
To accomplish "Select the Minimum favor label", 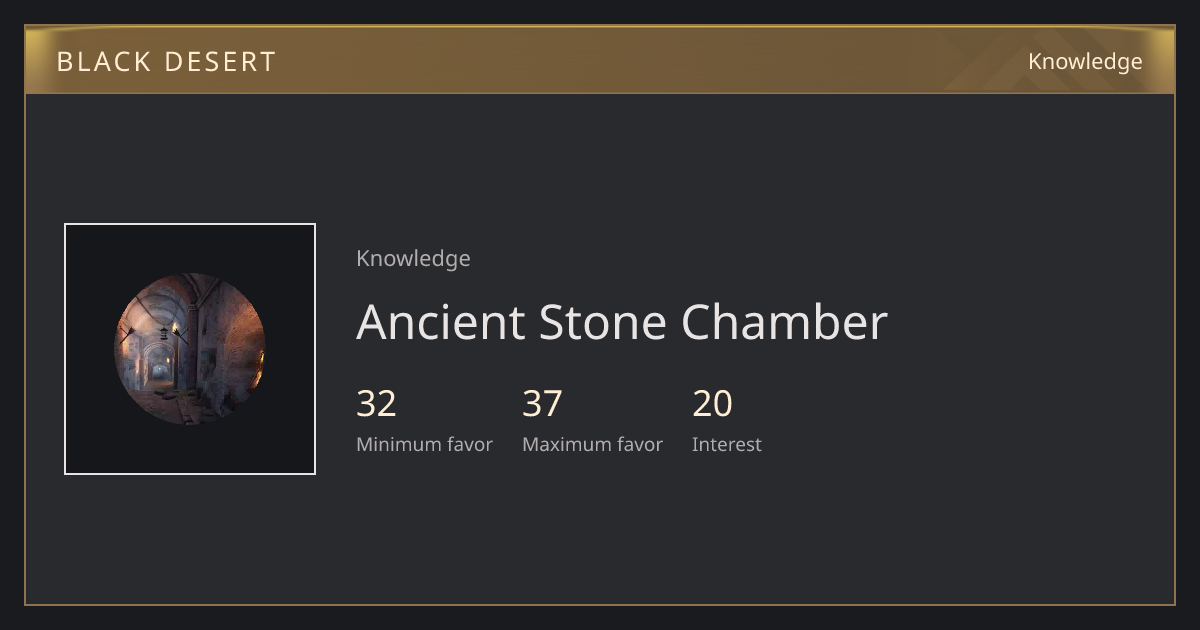I will (424, 444).
